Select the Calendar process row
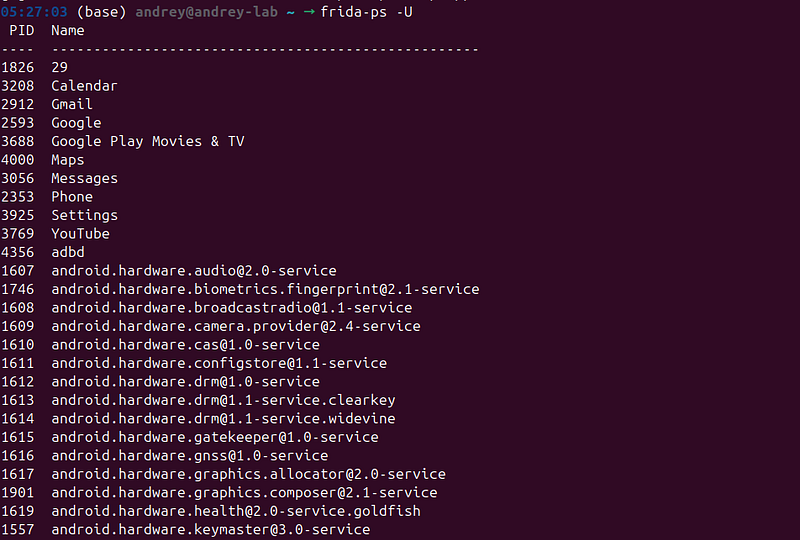This screenshot has height=540, width=800. (x=59, y=86)
